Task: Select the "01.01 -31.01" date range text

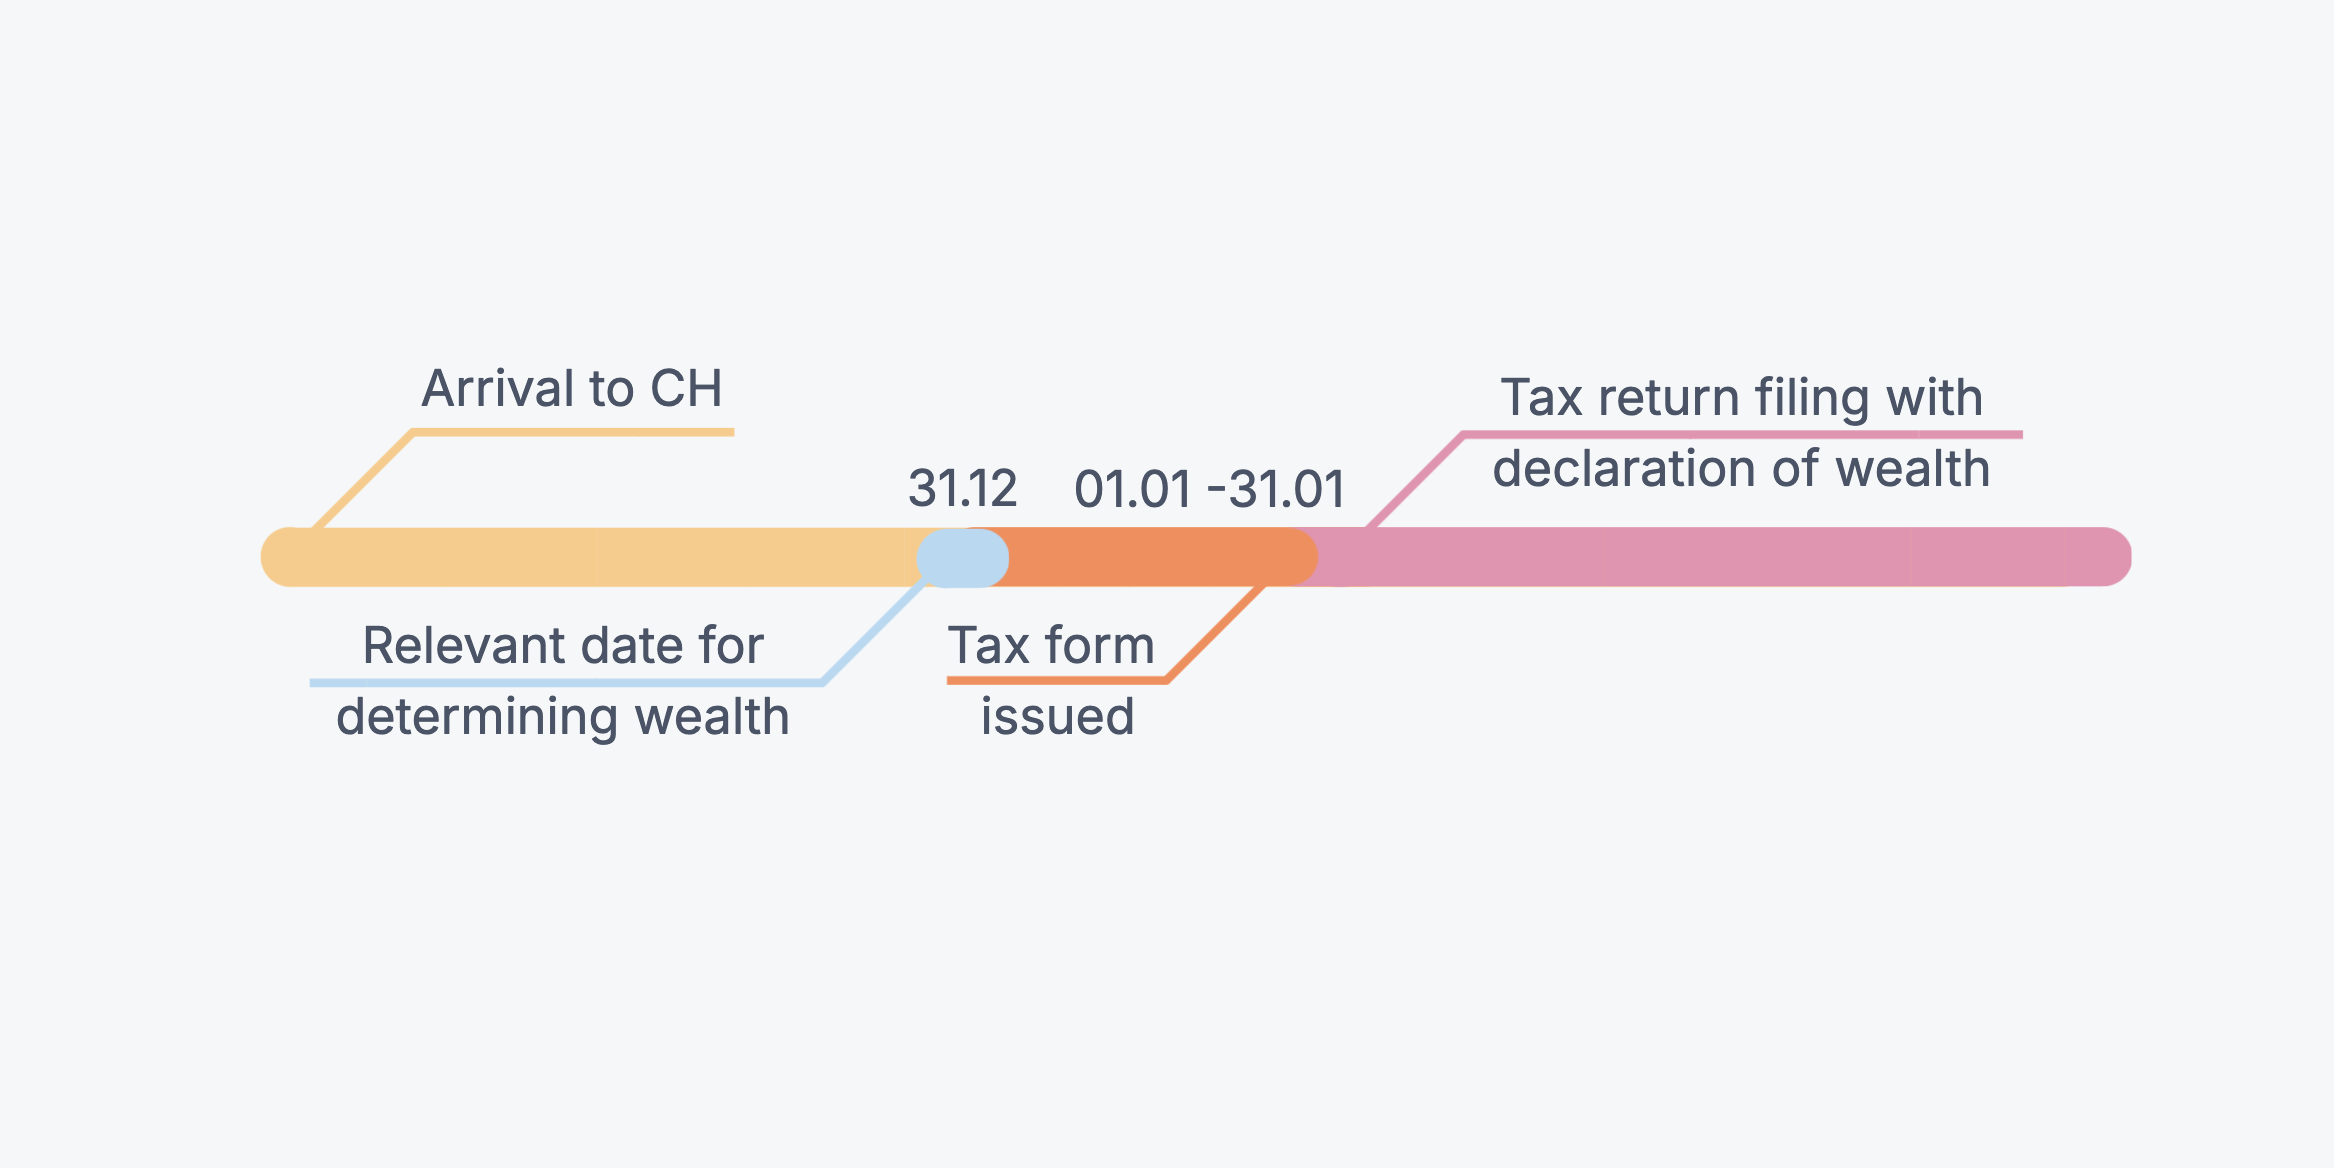Action: (1209, 489)
